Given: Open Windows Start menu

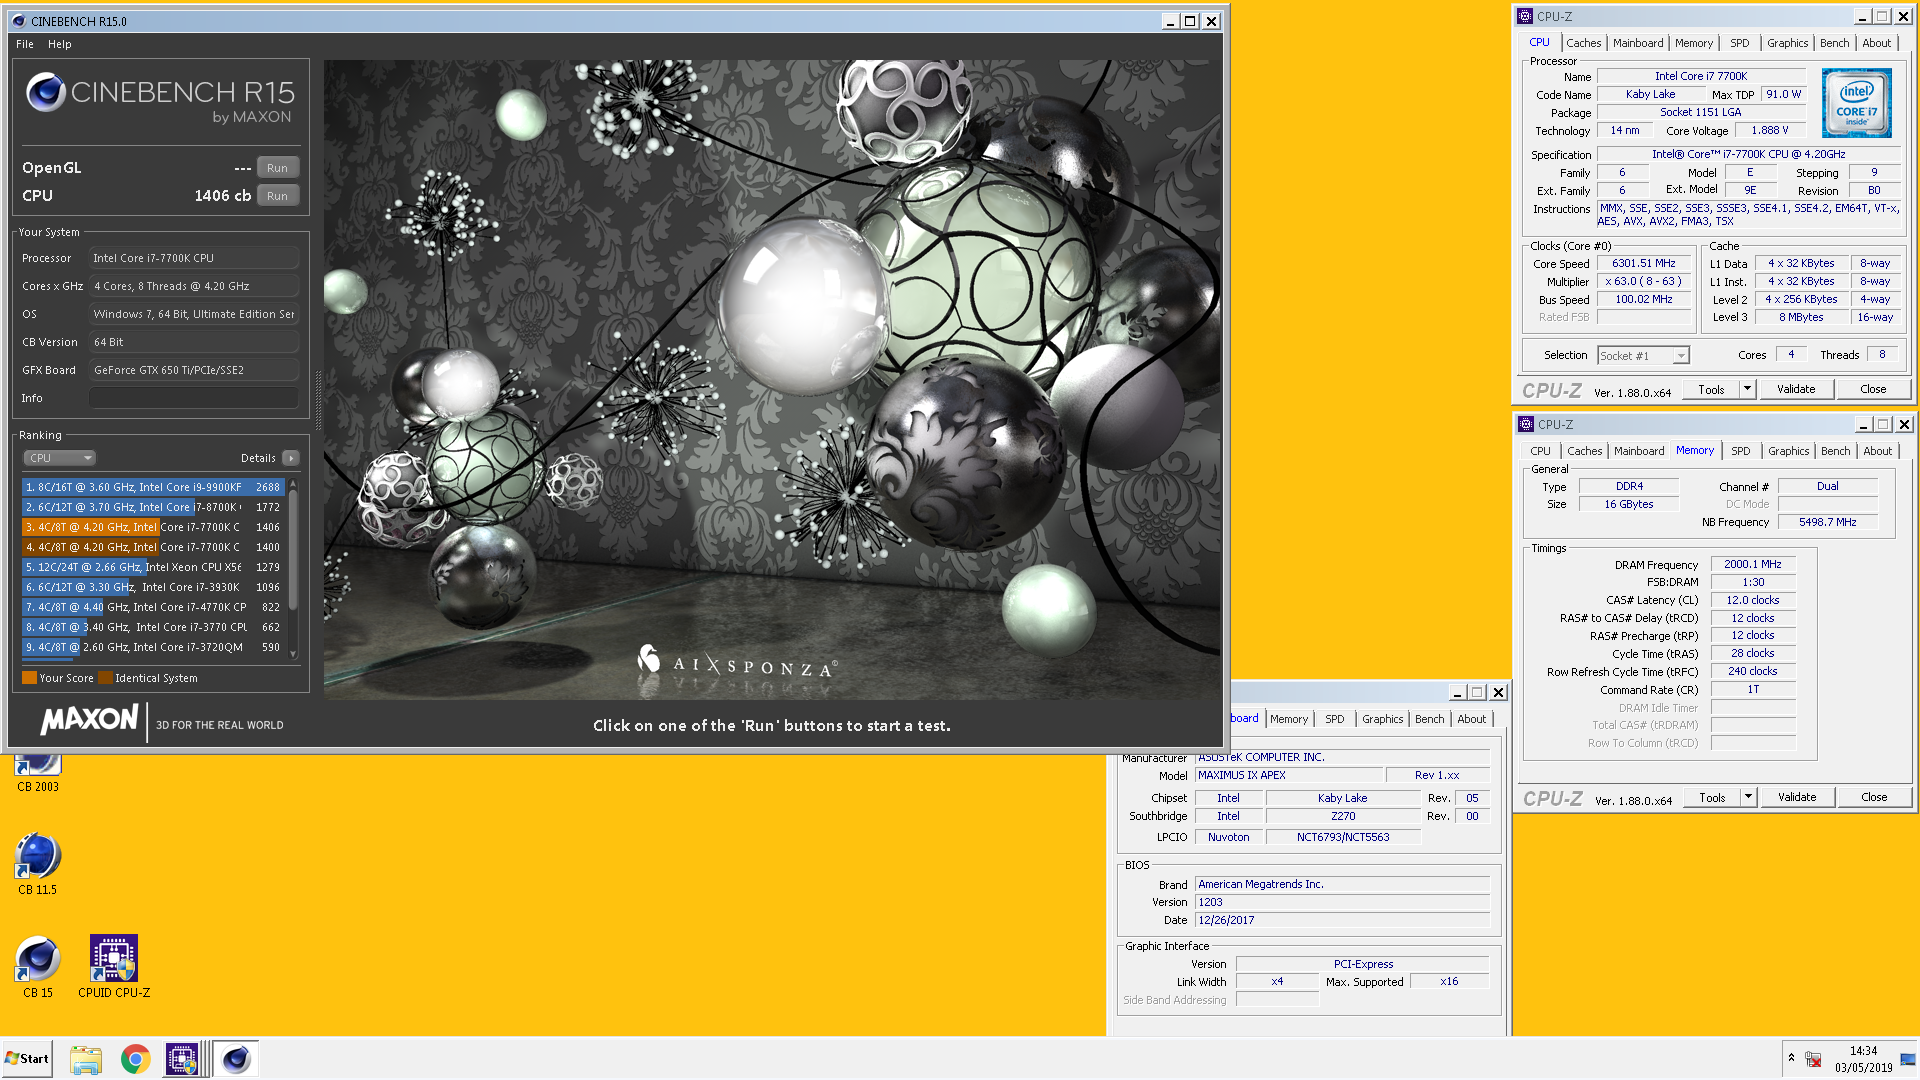Looking at the screenshot, I should (27, 1058).
